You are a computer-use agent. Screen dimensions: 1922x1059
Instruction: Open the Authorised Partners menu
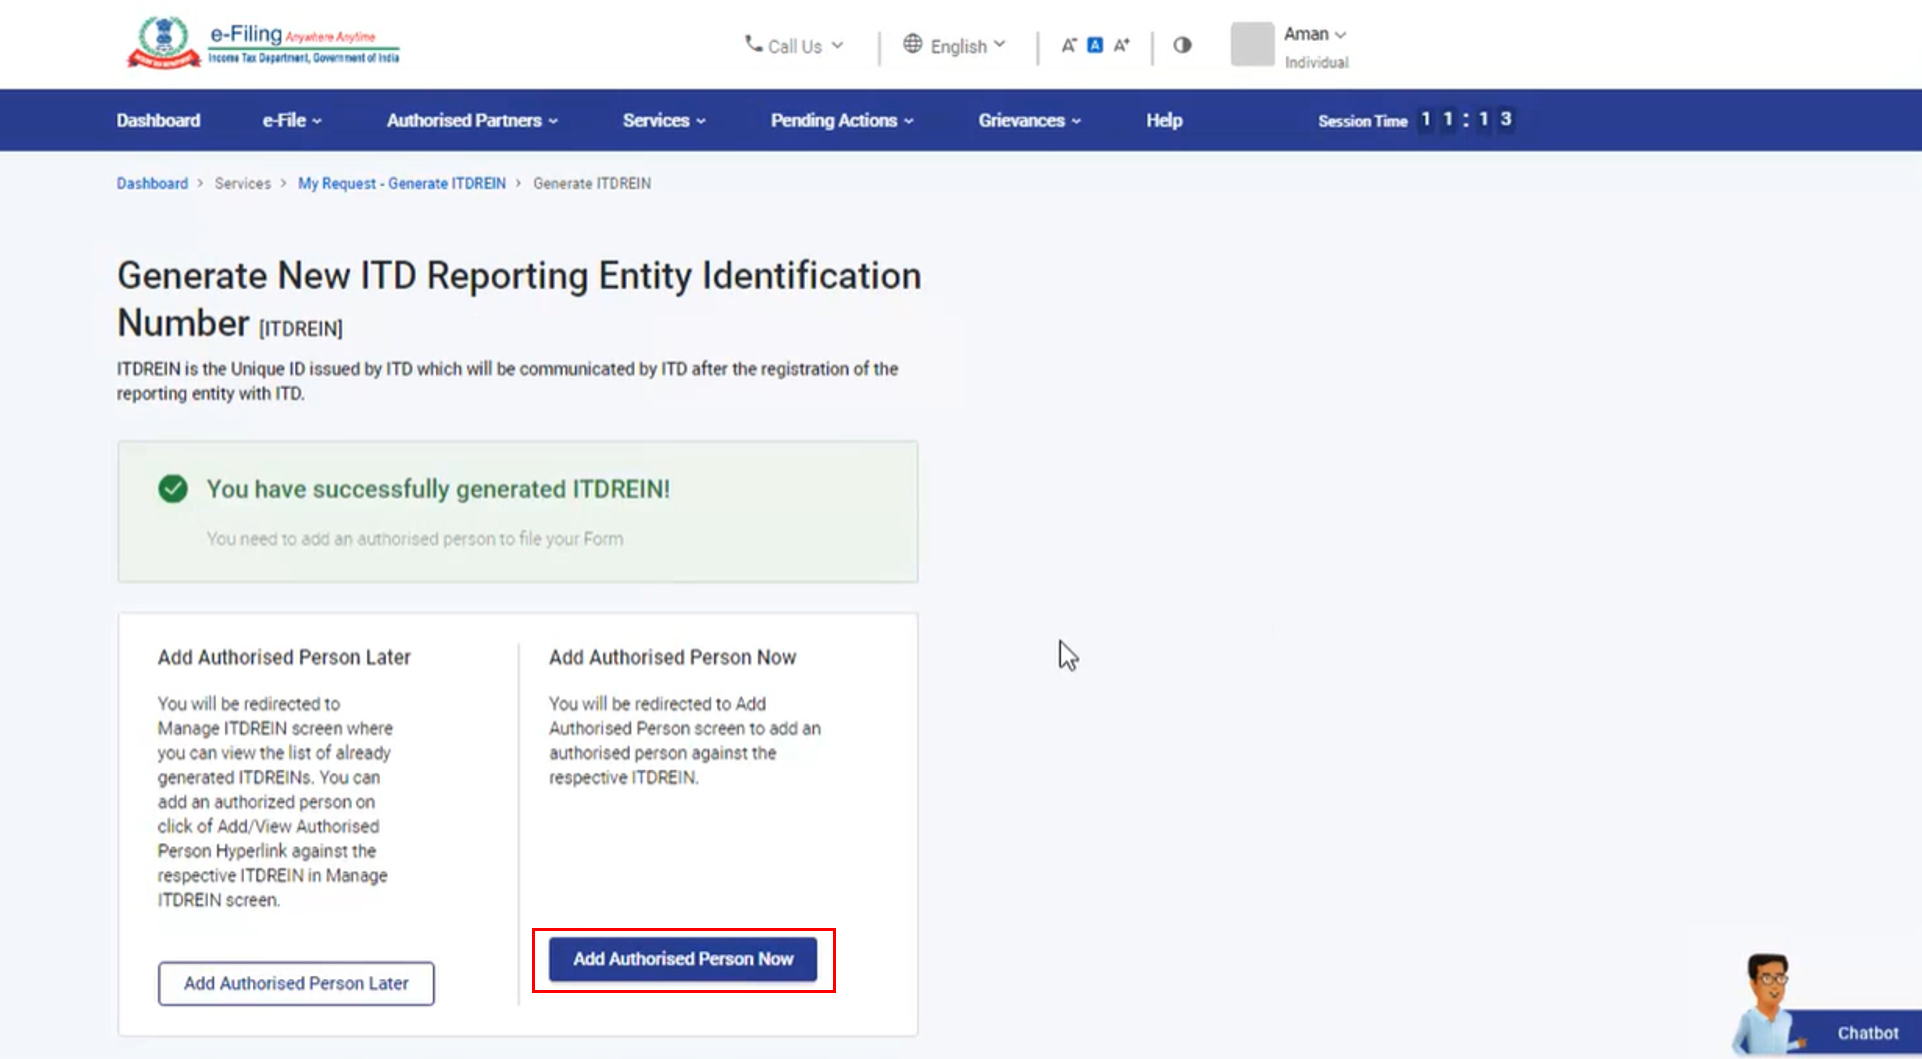472,120
